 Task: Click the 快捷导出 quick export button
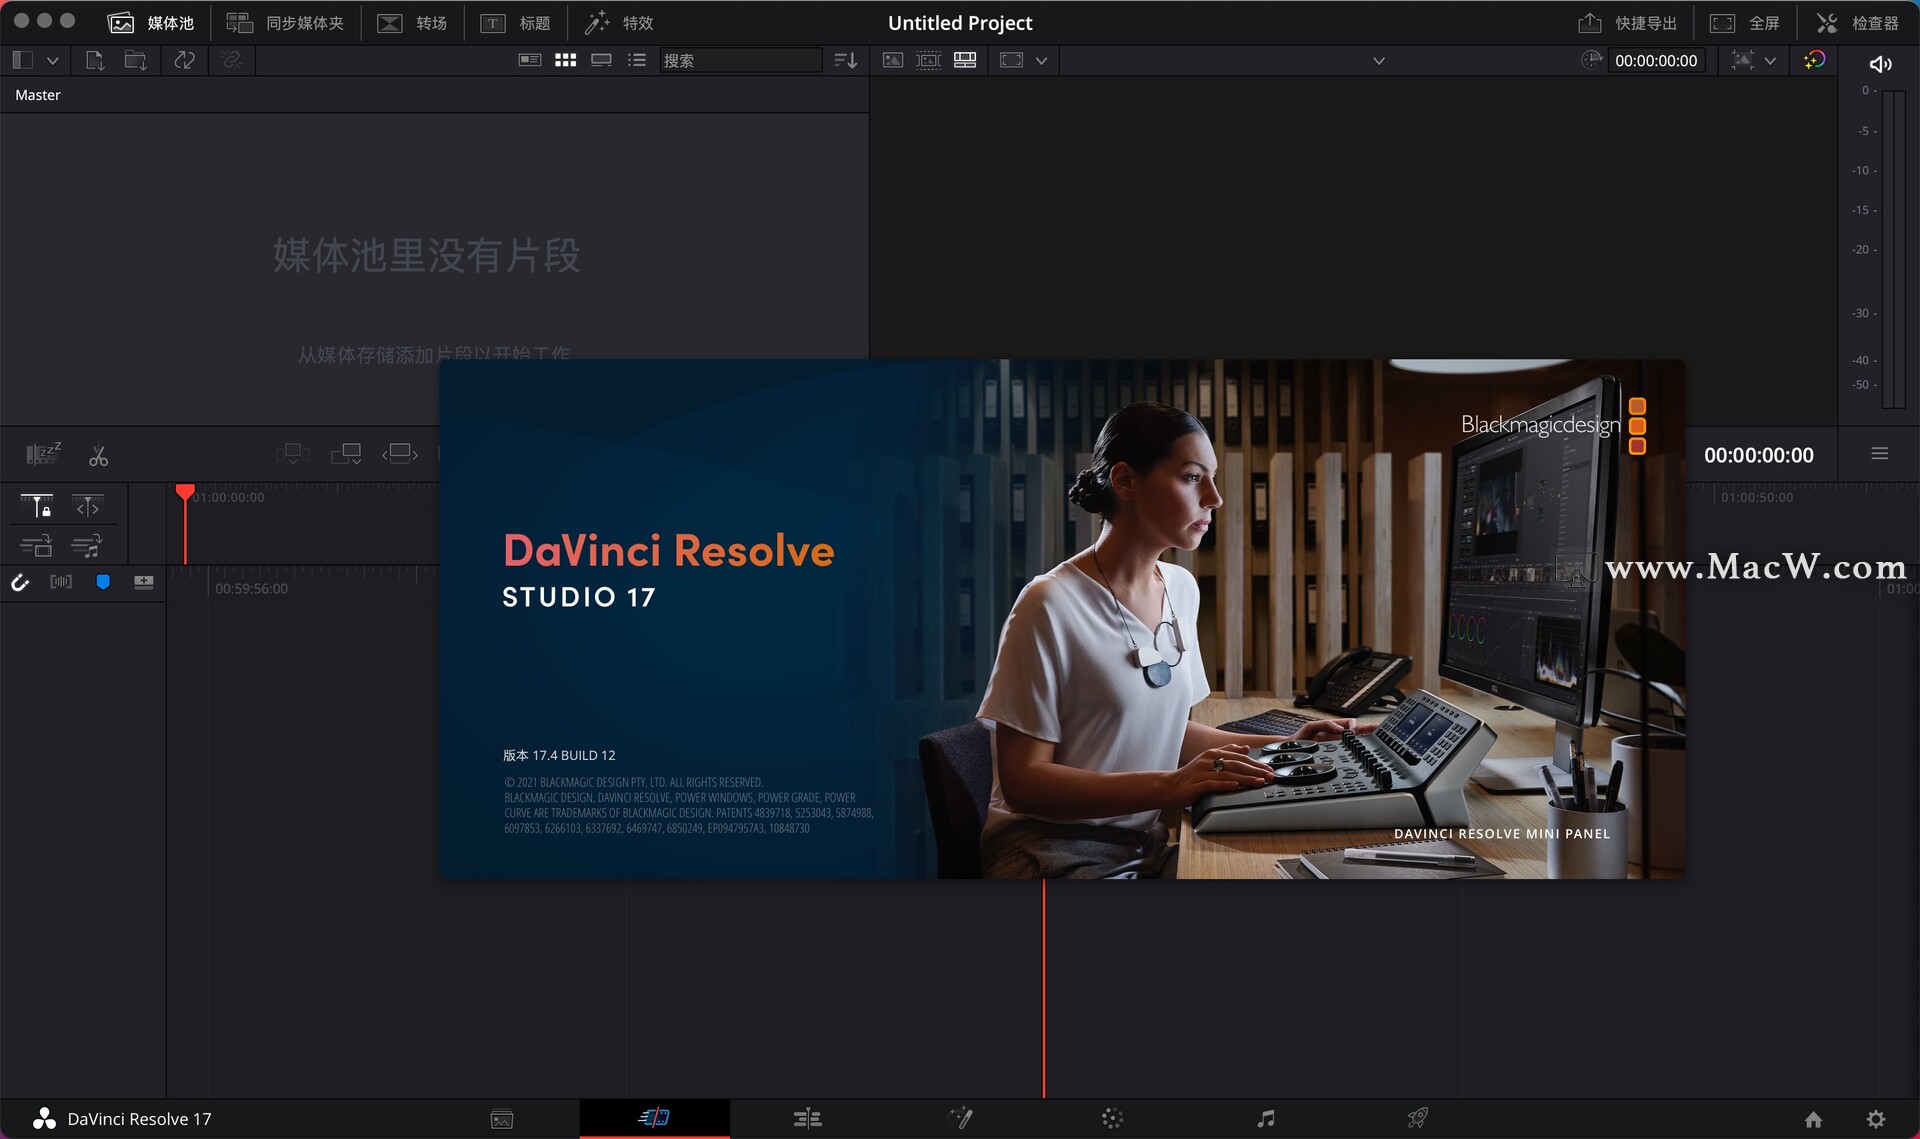click(x=1628, y=23)
